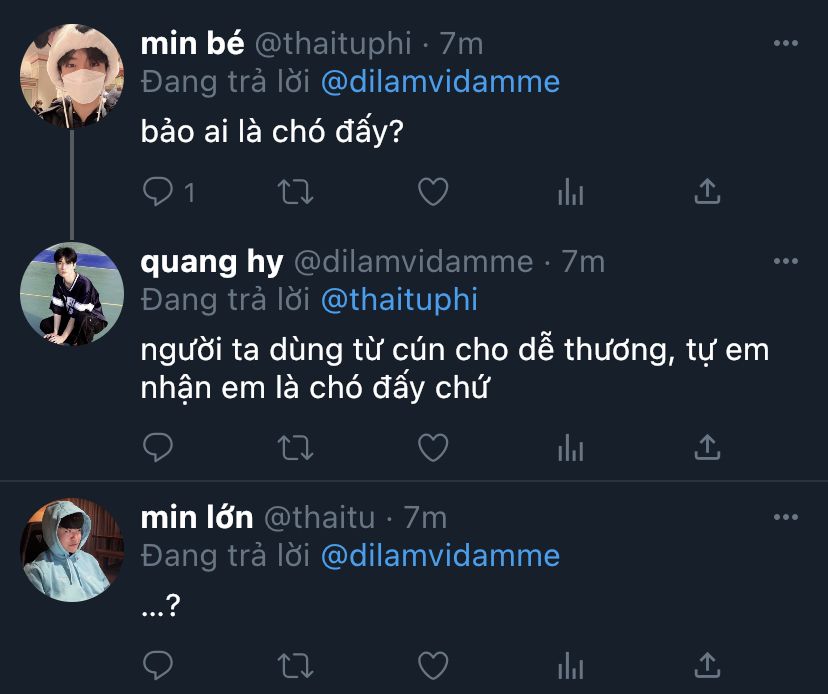Screen dimensions: 828x694
Task: Retweet quang hy's tweet
Action: [x=294, y=447]
